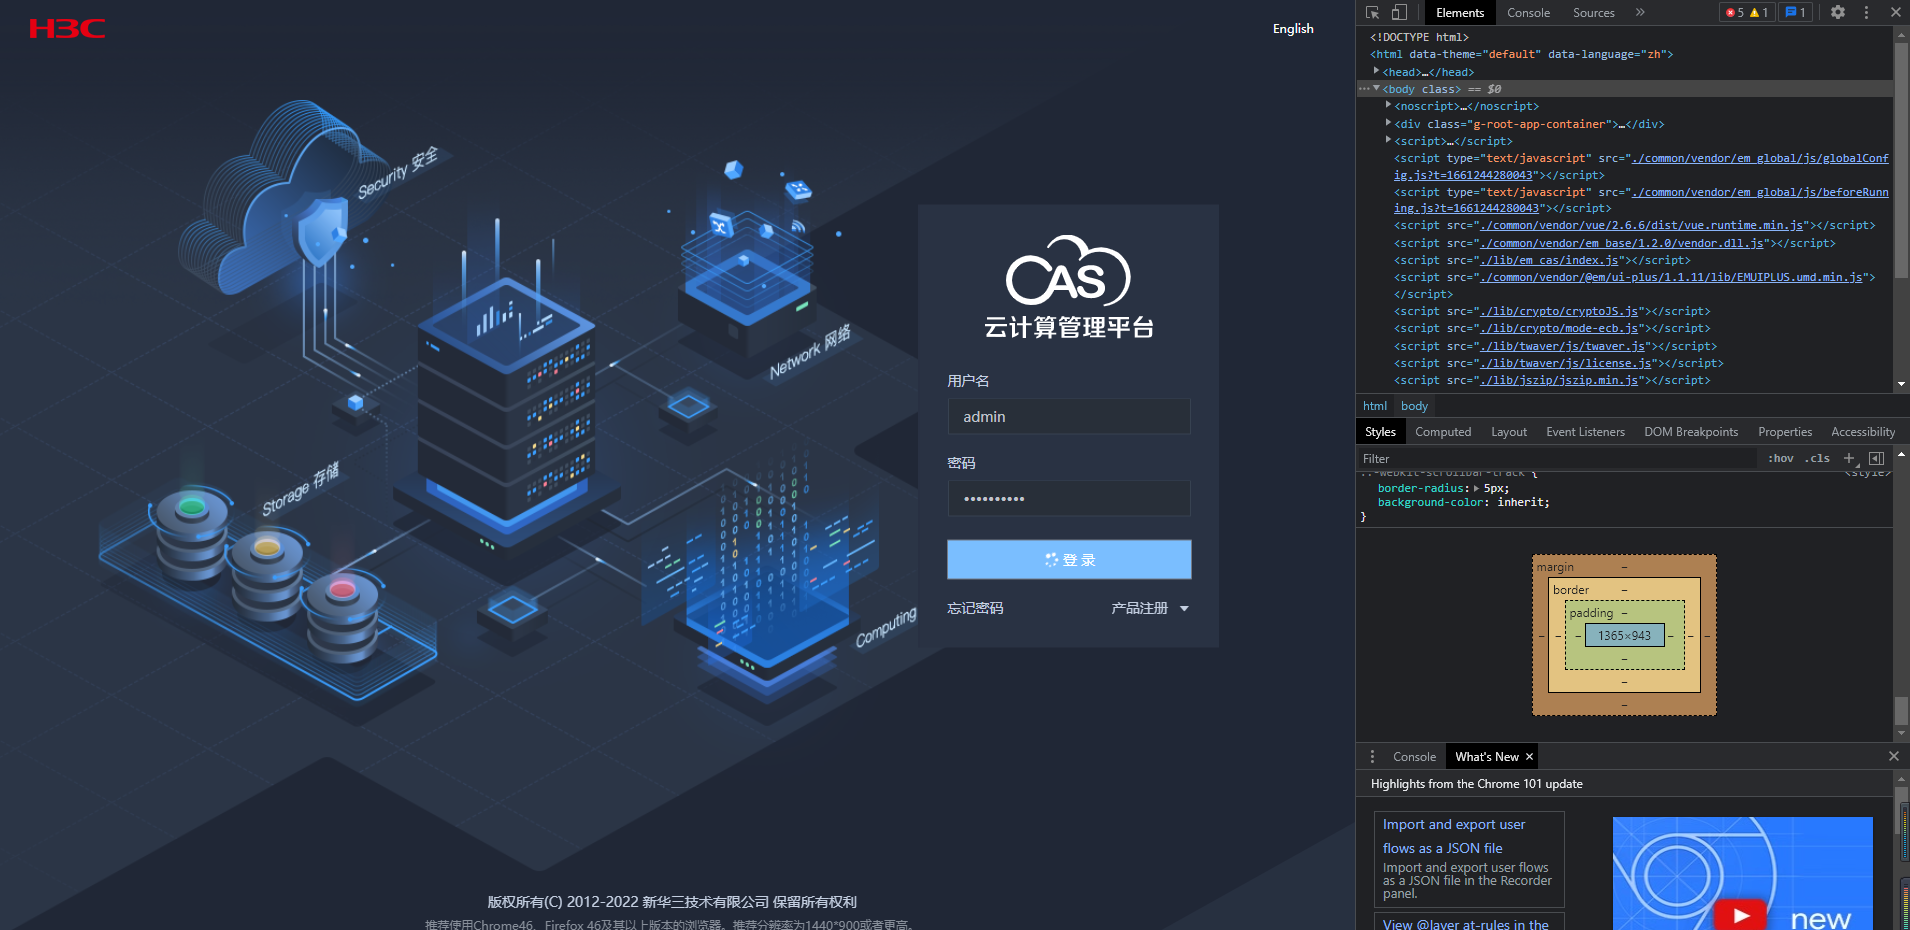Expand the border-radius shorthand value
The width and height of the screenshot is (1910, 930).
1476,488
